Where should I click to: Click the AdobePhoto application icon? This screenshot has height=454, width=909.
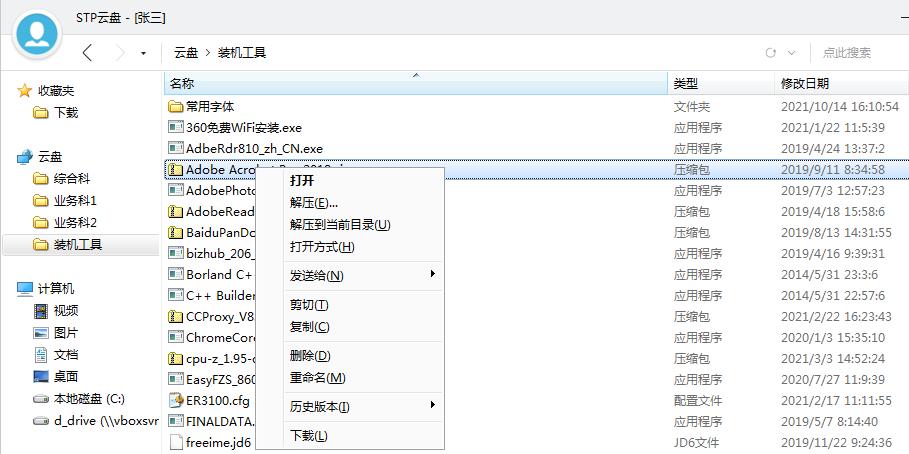pos(176,190)
